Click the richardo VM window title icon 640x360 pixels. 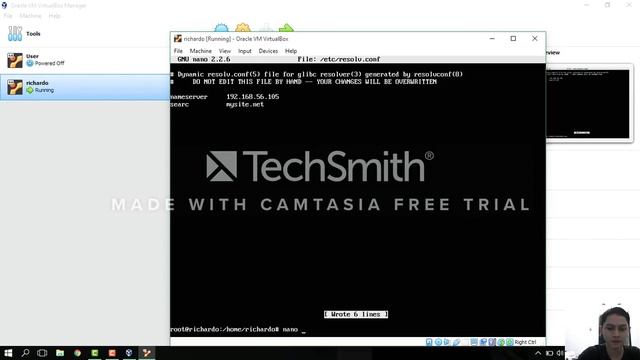point(178,39)
